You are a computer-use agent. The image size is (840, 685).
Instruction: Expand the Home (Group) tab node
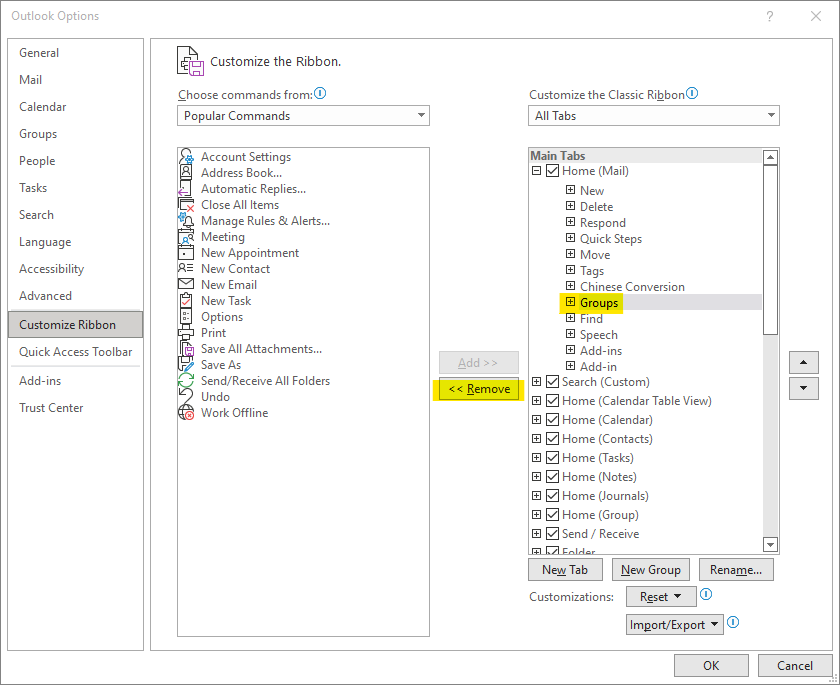coord(536,515)
